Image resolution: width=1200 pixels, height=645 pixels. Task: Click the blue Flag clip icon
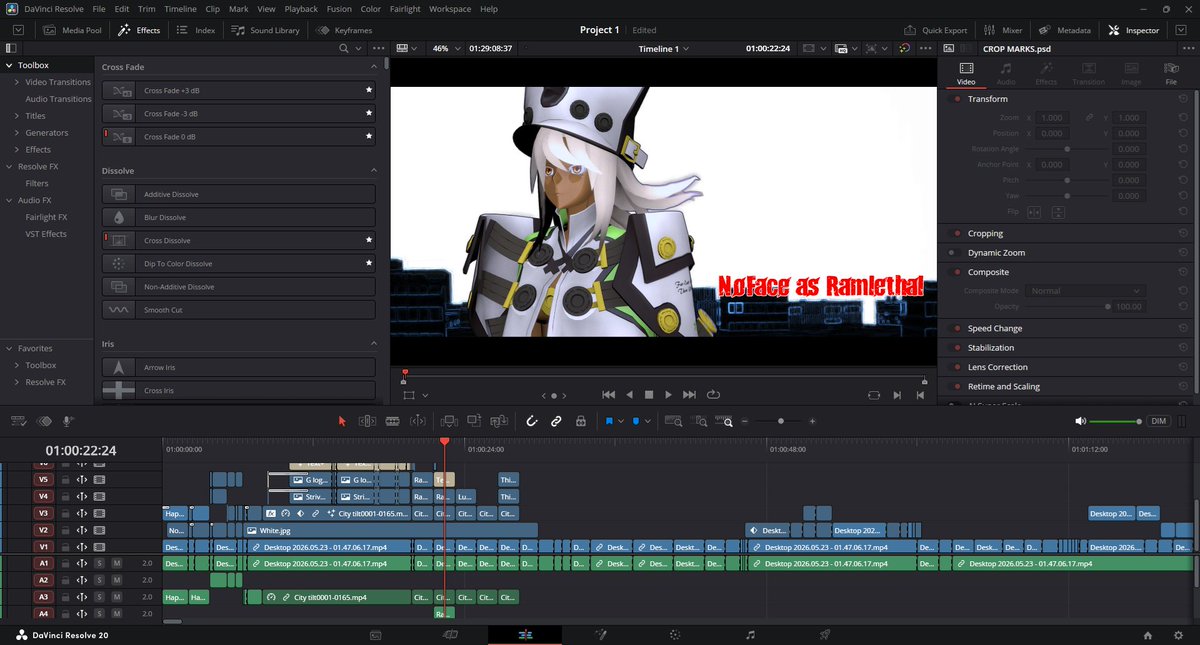click(608, 422)
